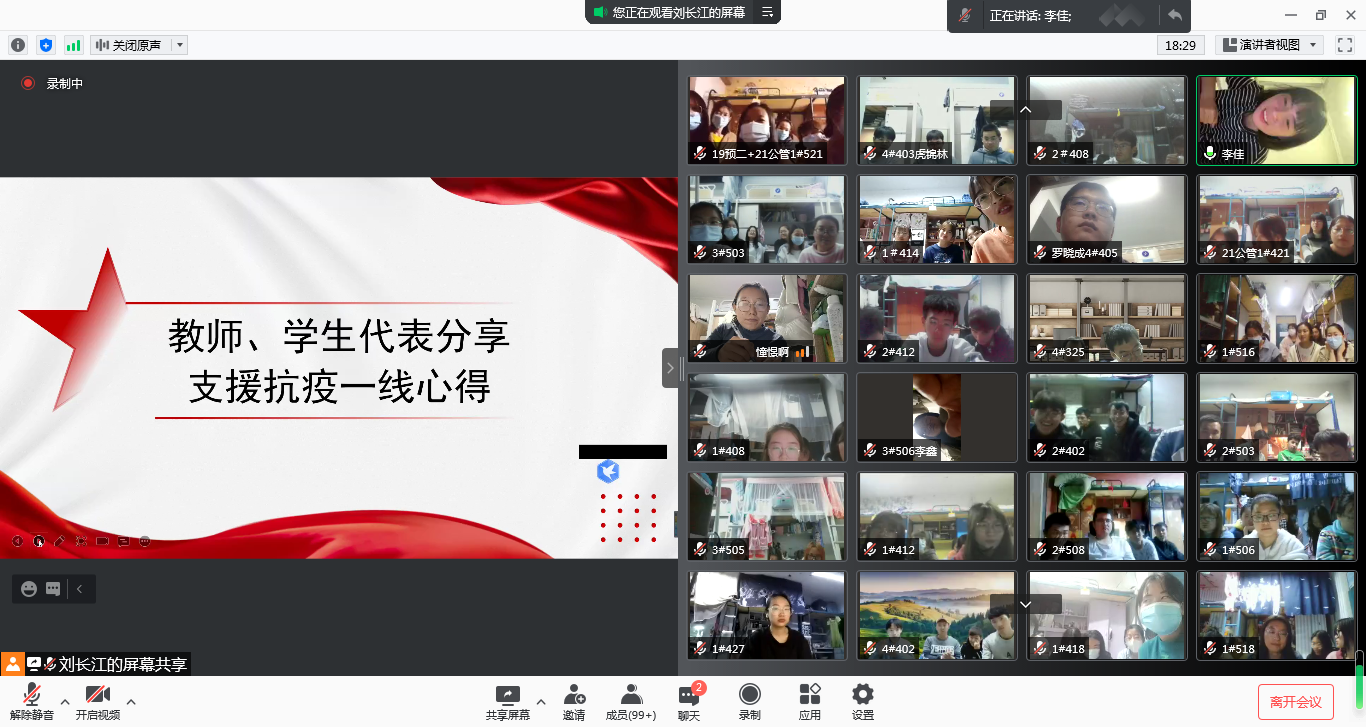The width and height of the screenshot is (1366, 727).
Task: Toggle recording (录制) button
Action: coord(749,701)
